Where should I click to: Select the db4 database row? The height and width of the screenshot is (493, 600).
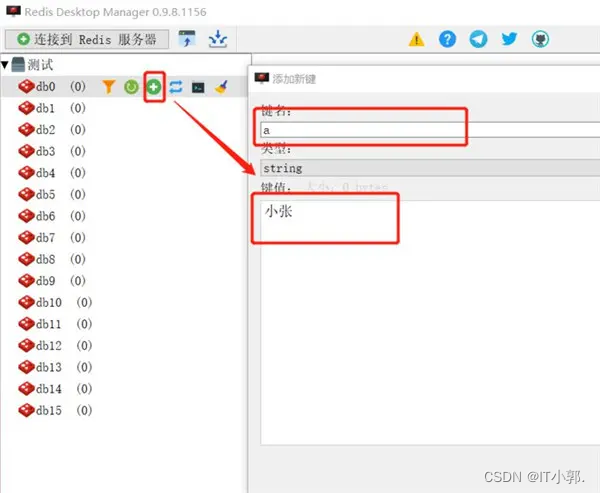point(124,173)
